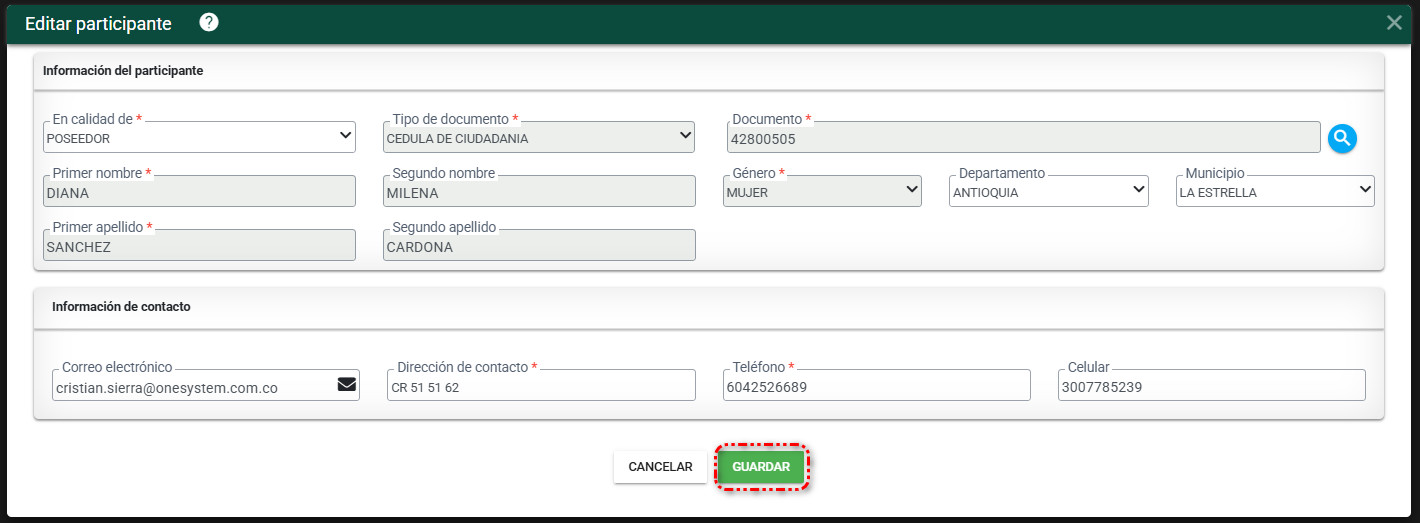Click the help question mark icon
Viewport: 1420px width, 523px height.
coord(209,23)
